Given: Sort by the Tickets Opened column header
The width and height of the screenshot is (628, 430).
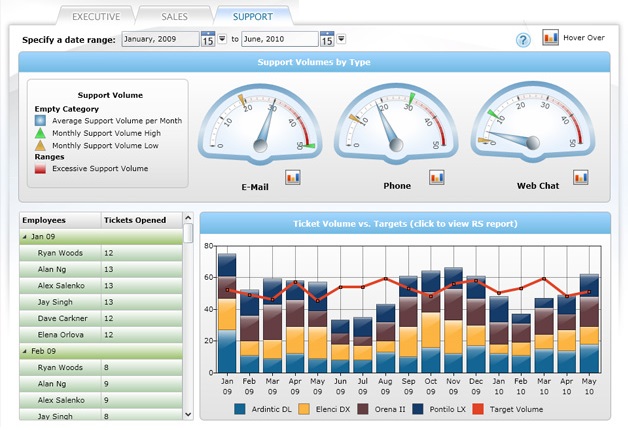Looking at the screenshot, I should click(141, 220).
